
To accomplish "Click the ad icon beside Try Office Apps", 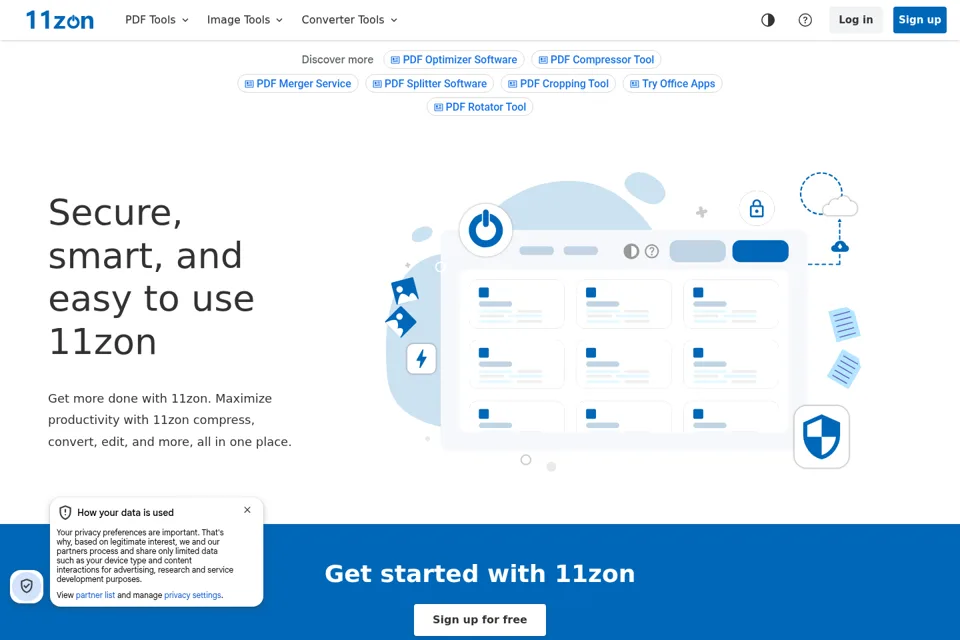I will (635, 84).
